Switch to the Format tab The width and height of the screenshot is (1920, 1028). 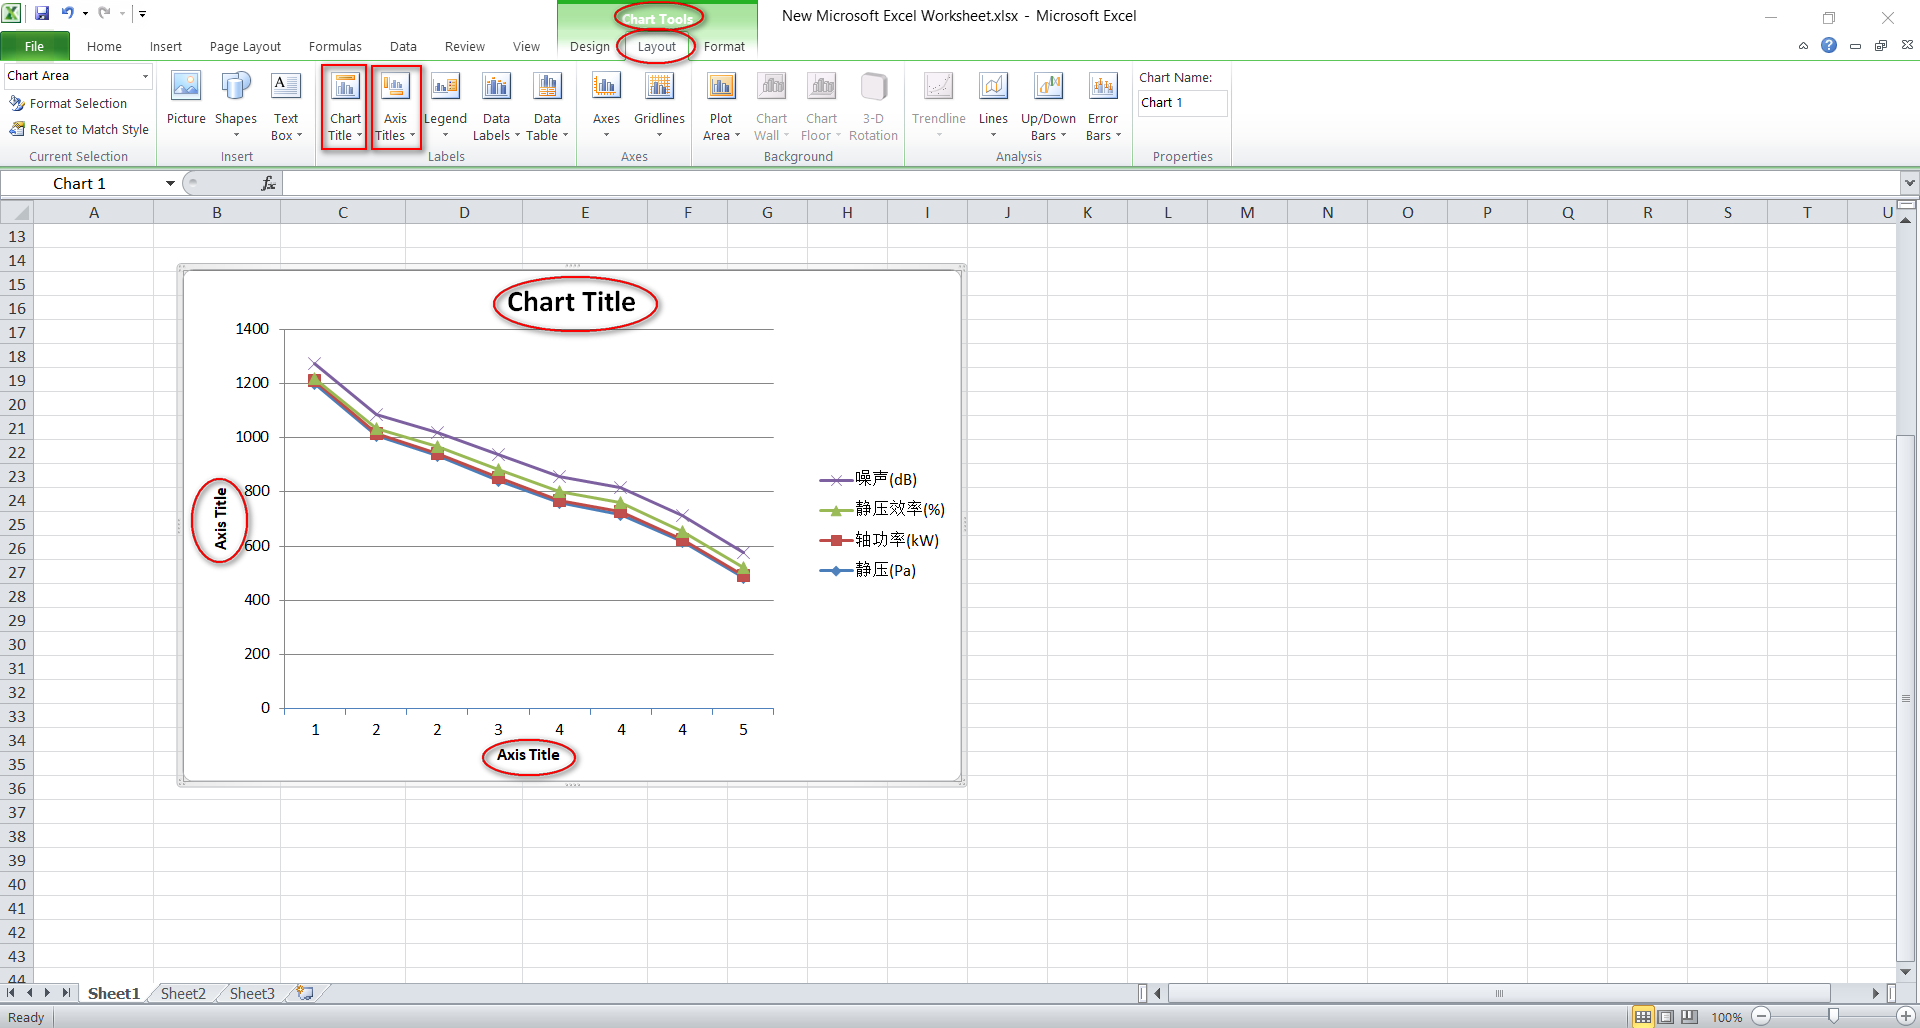pos(723,46)
